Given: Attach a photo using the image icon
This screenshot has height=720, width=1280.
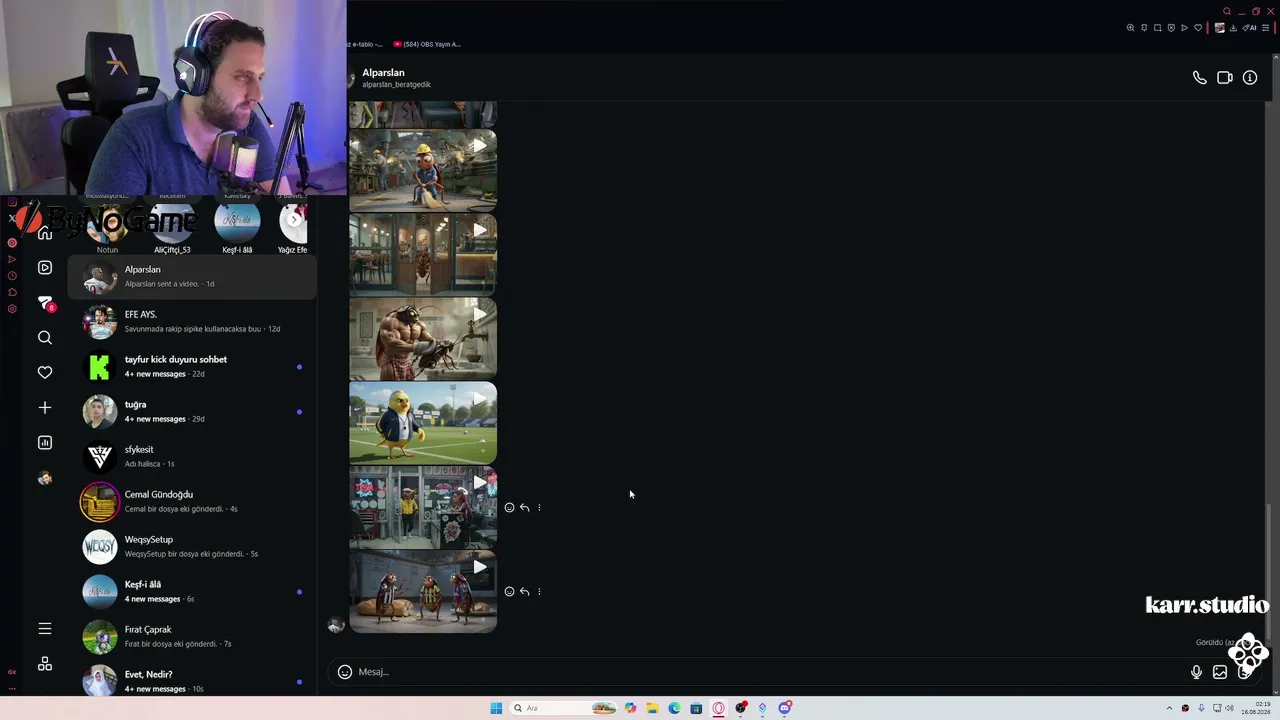Looking at the screenshot, I should [x=1220, y=672].
